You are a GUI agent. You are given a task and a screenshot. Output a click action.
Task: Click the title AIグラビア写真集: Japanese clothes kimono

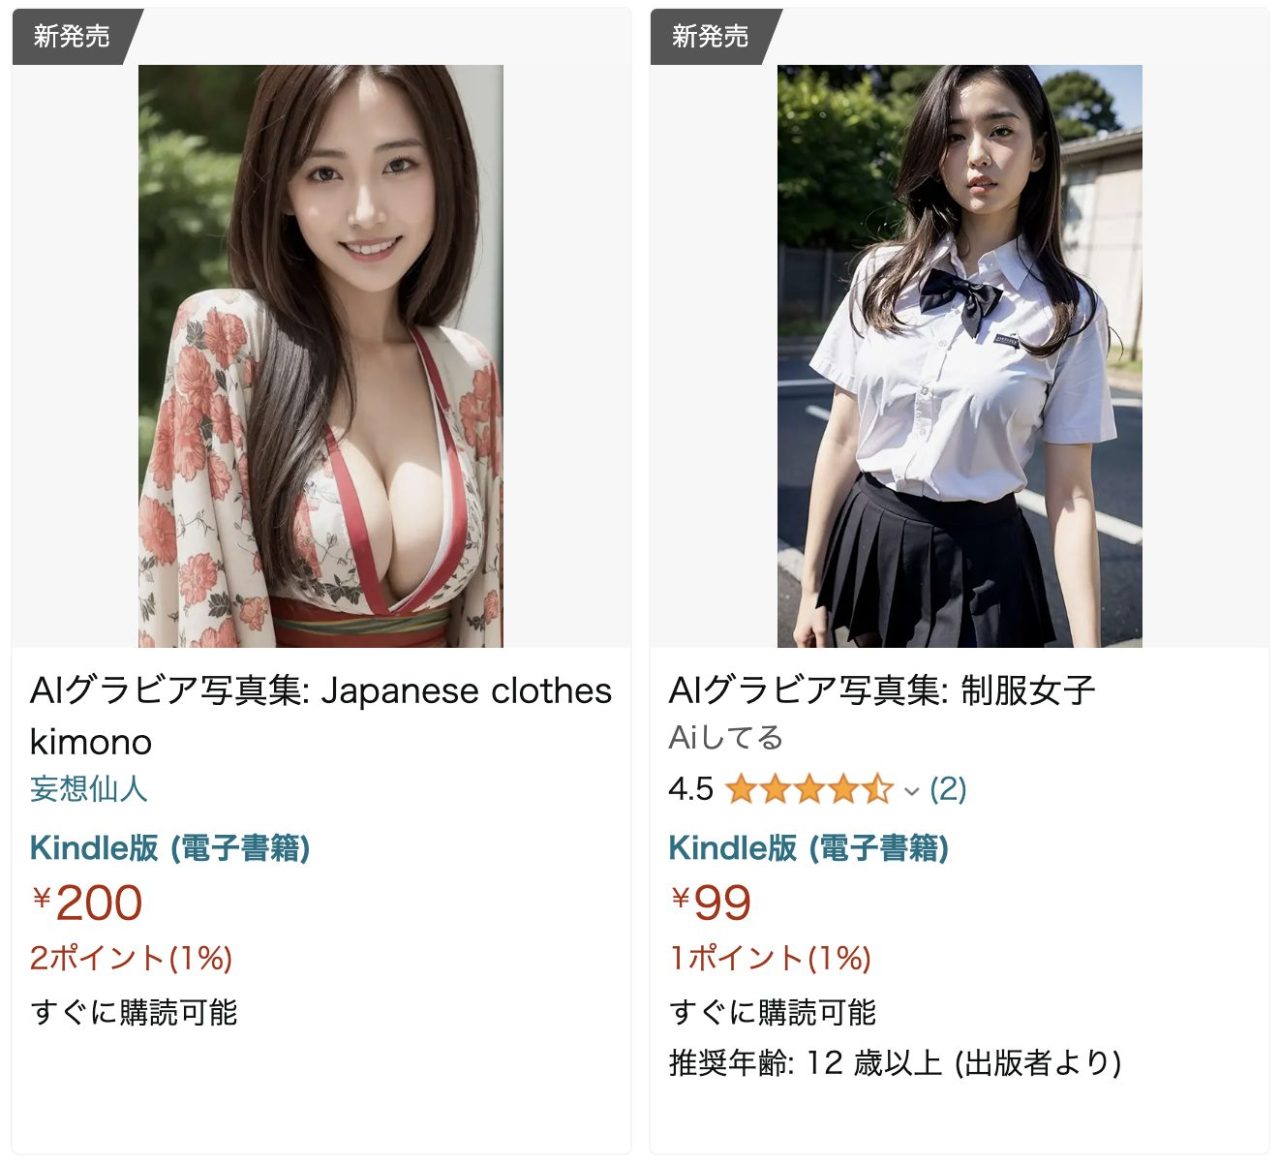pos(321,716)
